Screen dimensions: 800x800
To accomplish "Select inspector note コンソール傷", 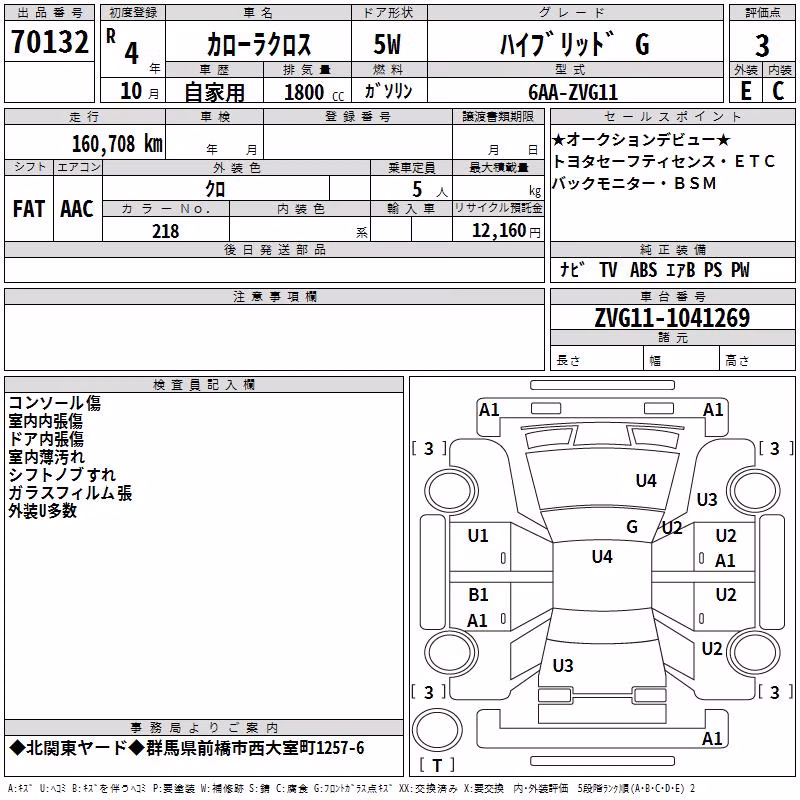I will [x=55, y=403].
